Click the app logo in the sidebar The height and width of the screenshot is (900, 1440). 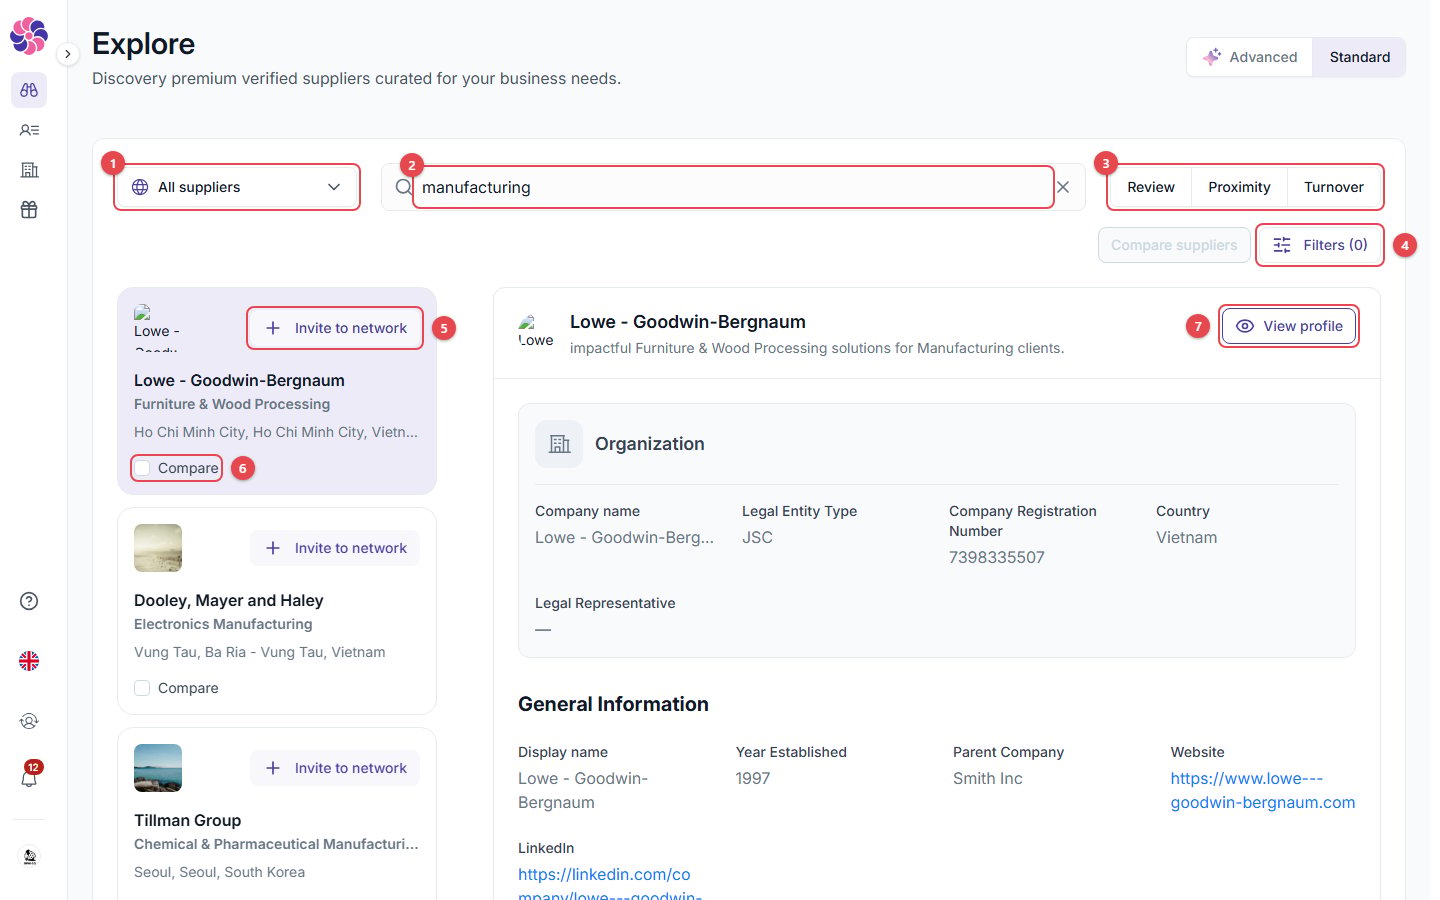pyautogui.click(x=29, y=36)
